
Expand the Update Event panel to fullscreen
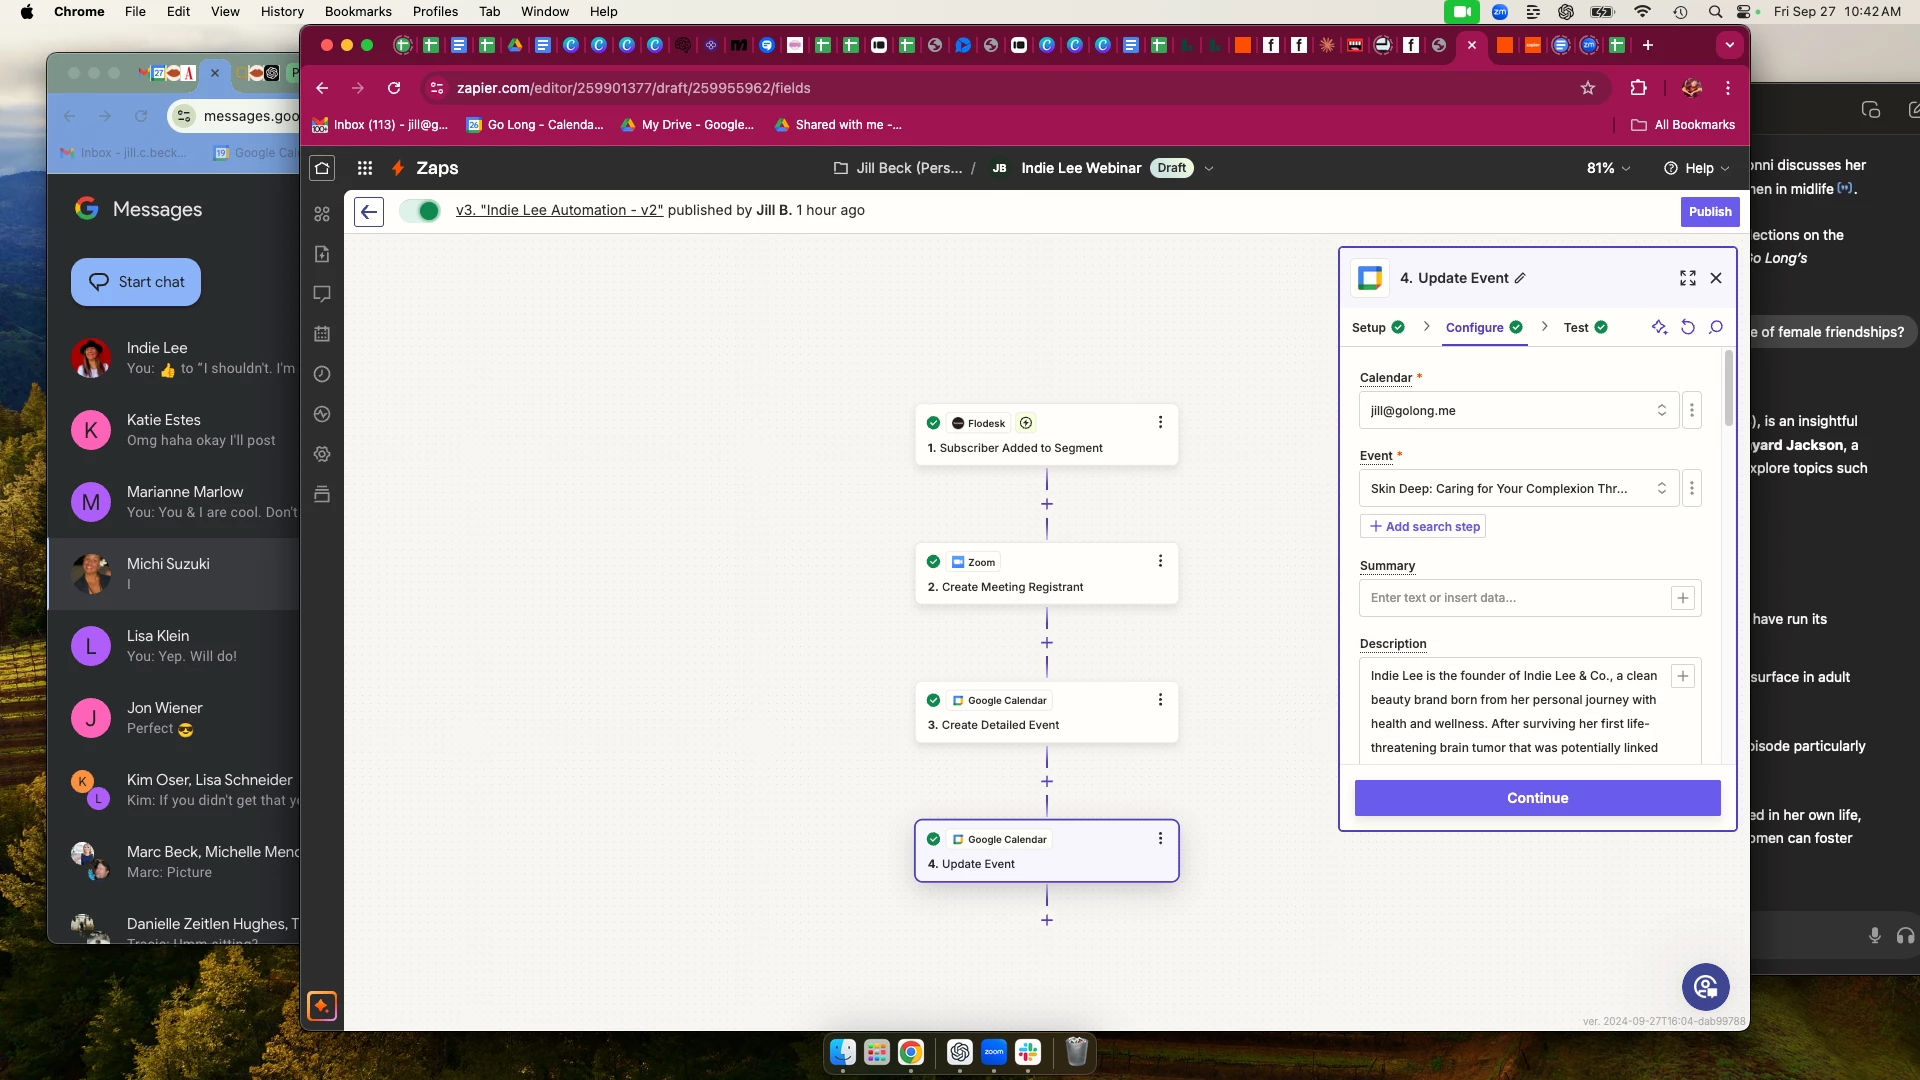click(1688, 278)
